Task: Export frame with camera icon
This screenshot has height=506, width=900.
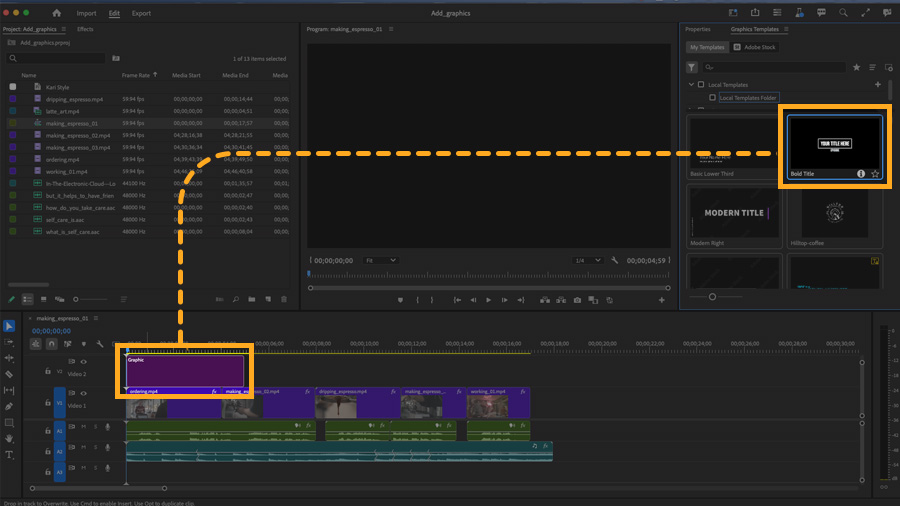Action: tap(577, 300)
